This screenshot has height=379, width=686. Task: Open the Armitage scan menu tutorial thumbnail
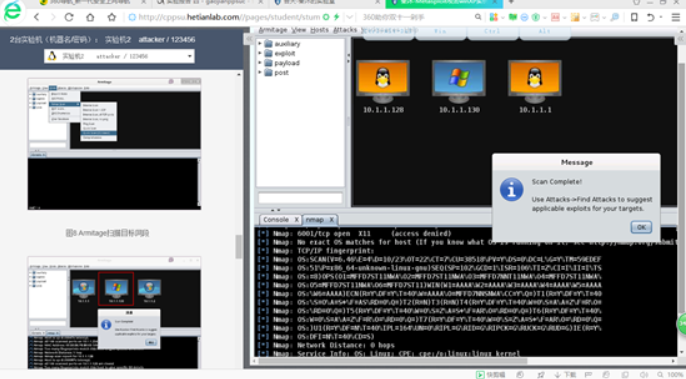(x=114, y=144)
